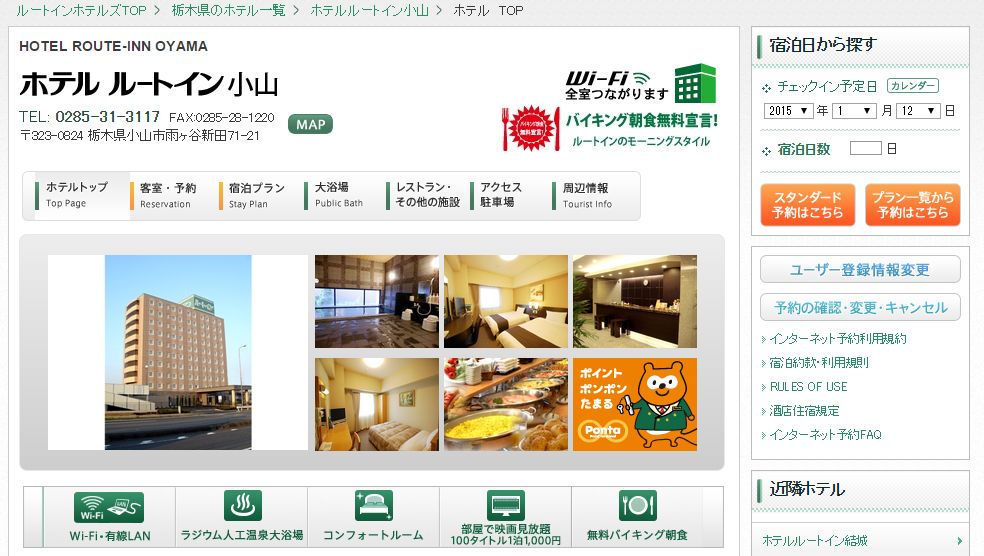984x556 pixels.
Task: Click the バイキング朝食無料宣言 banner text
Action: tap(641, 120)
